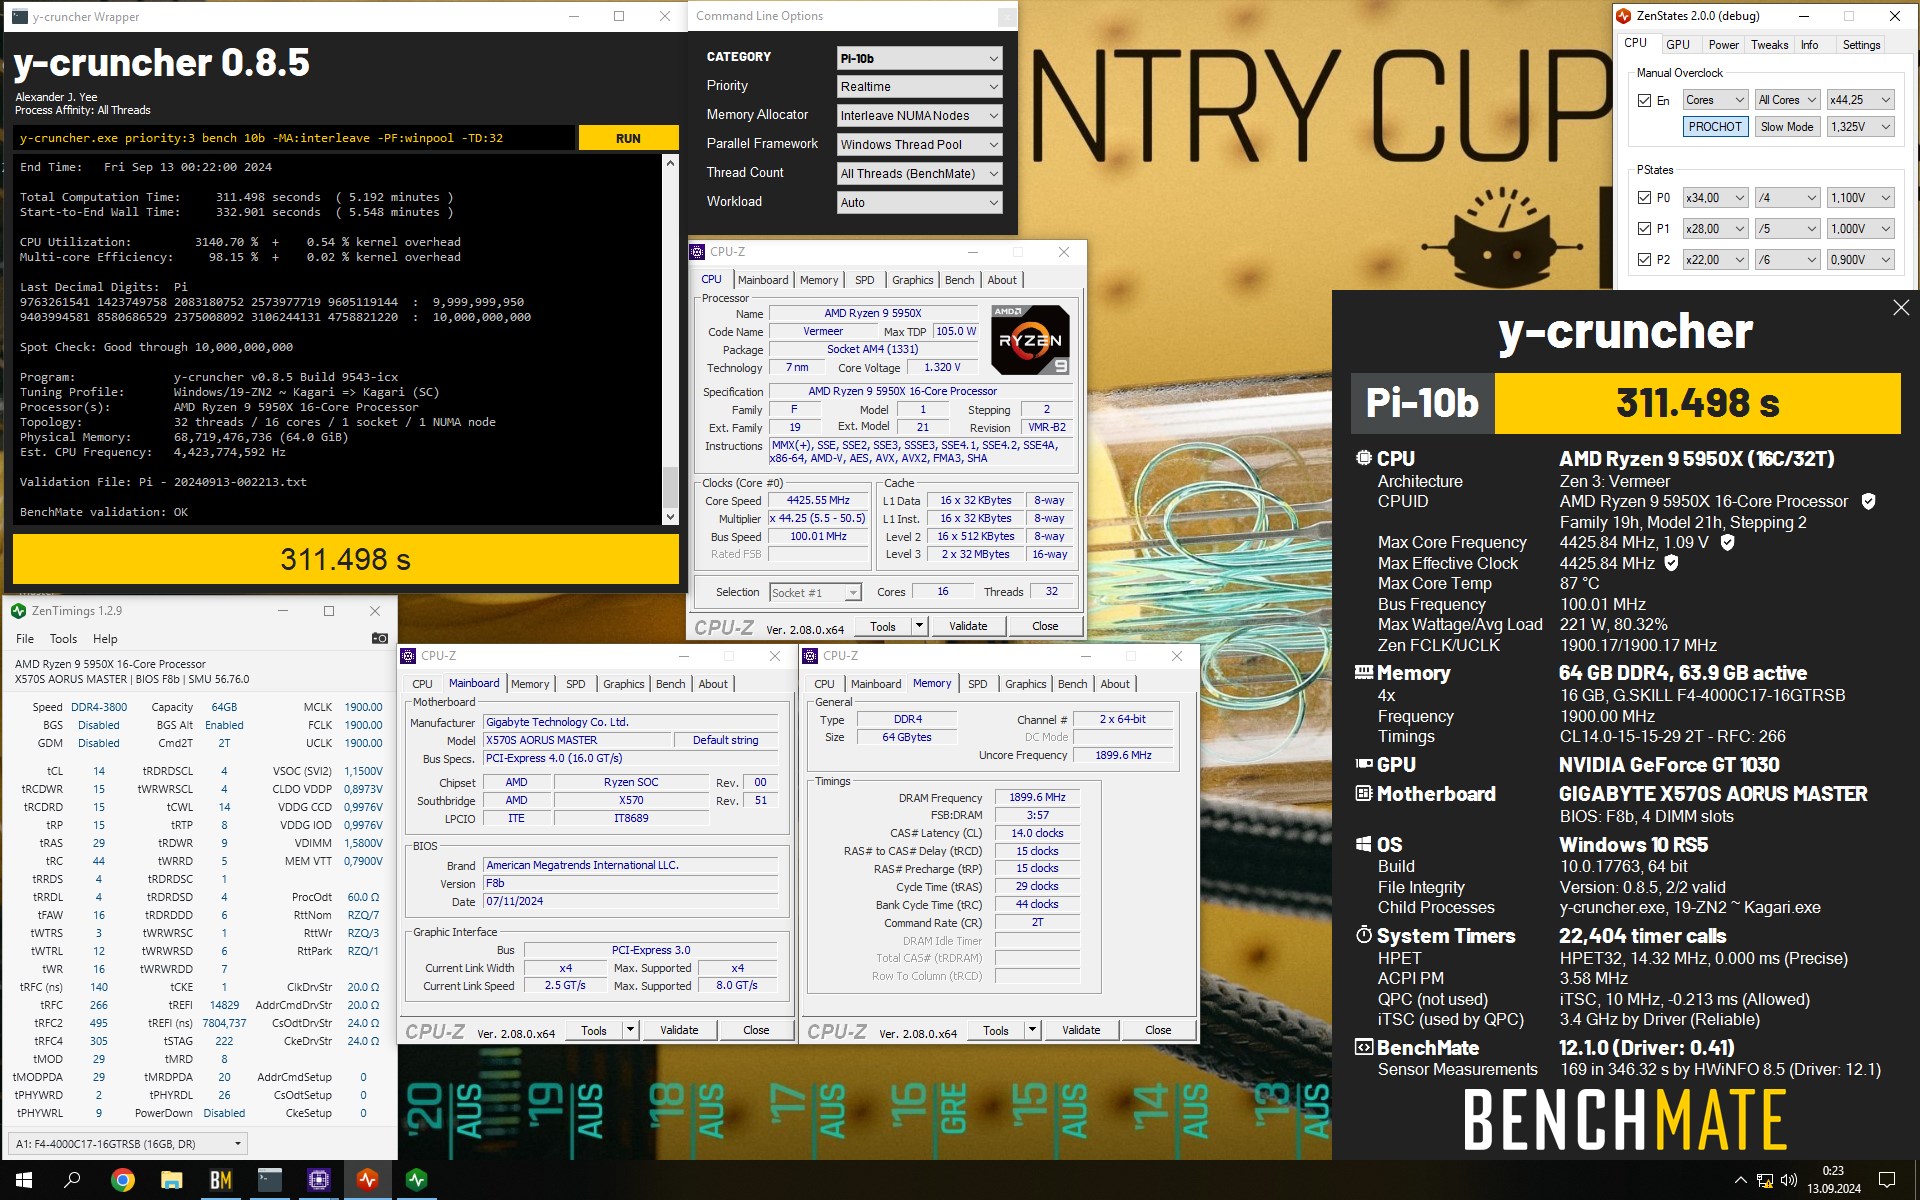Switch to ZenStates taskbar icon
Image resolution: width=1920 pixels, height=1200 pixels.
tap(367, 1180)
